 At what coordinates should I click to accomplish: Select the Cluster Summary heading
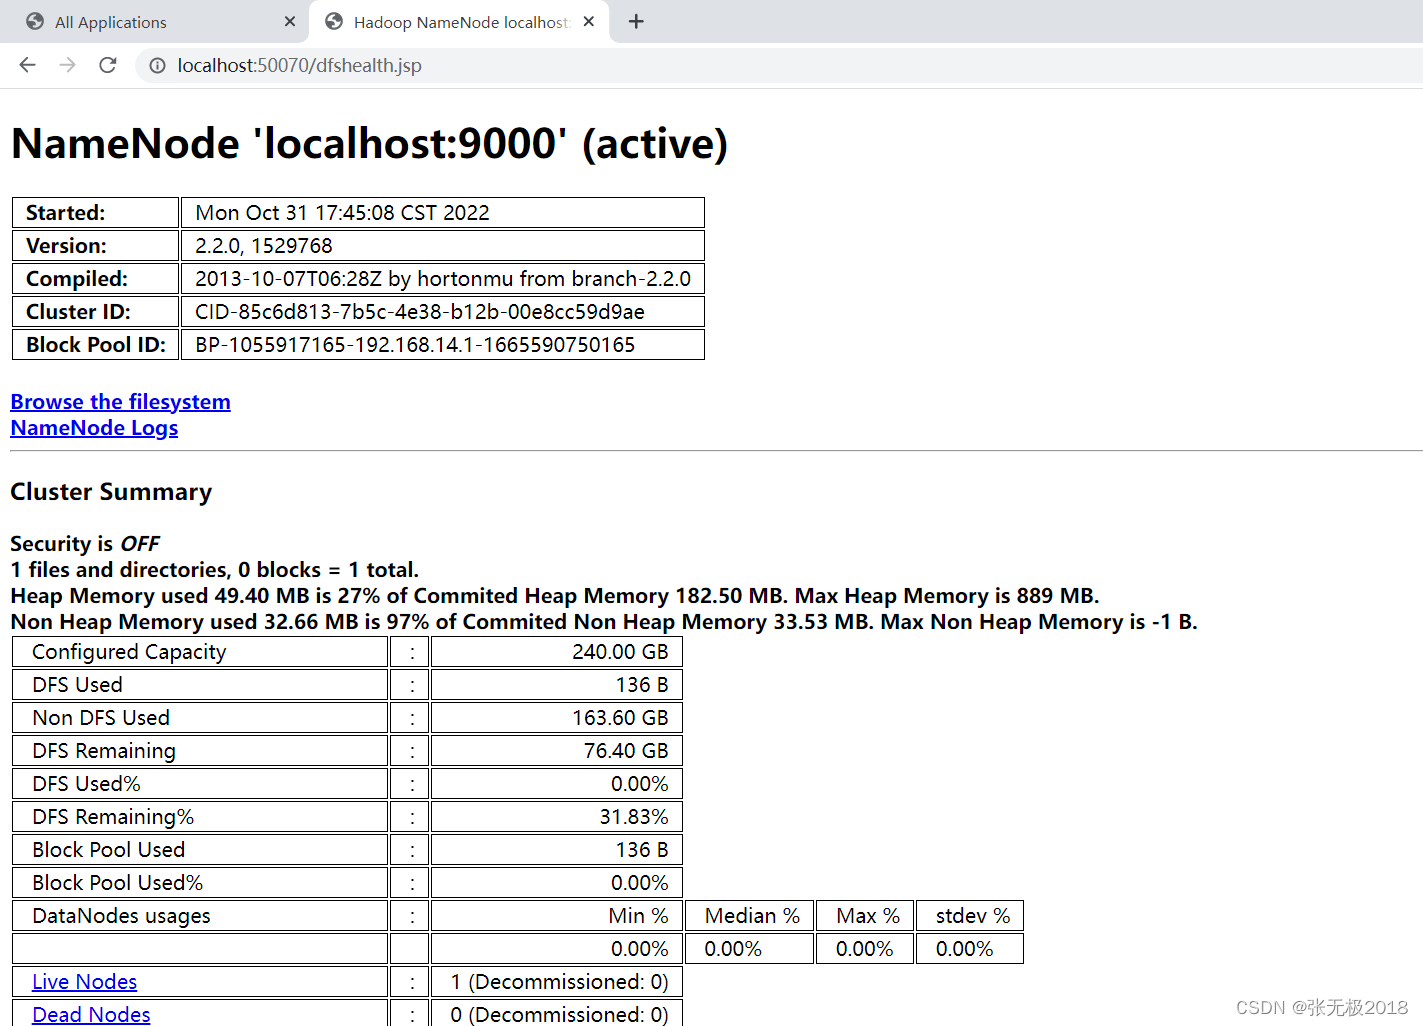coord(111,492)
